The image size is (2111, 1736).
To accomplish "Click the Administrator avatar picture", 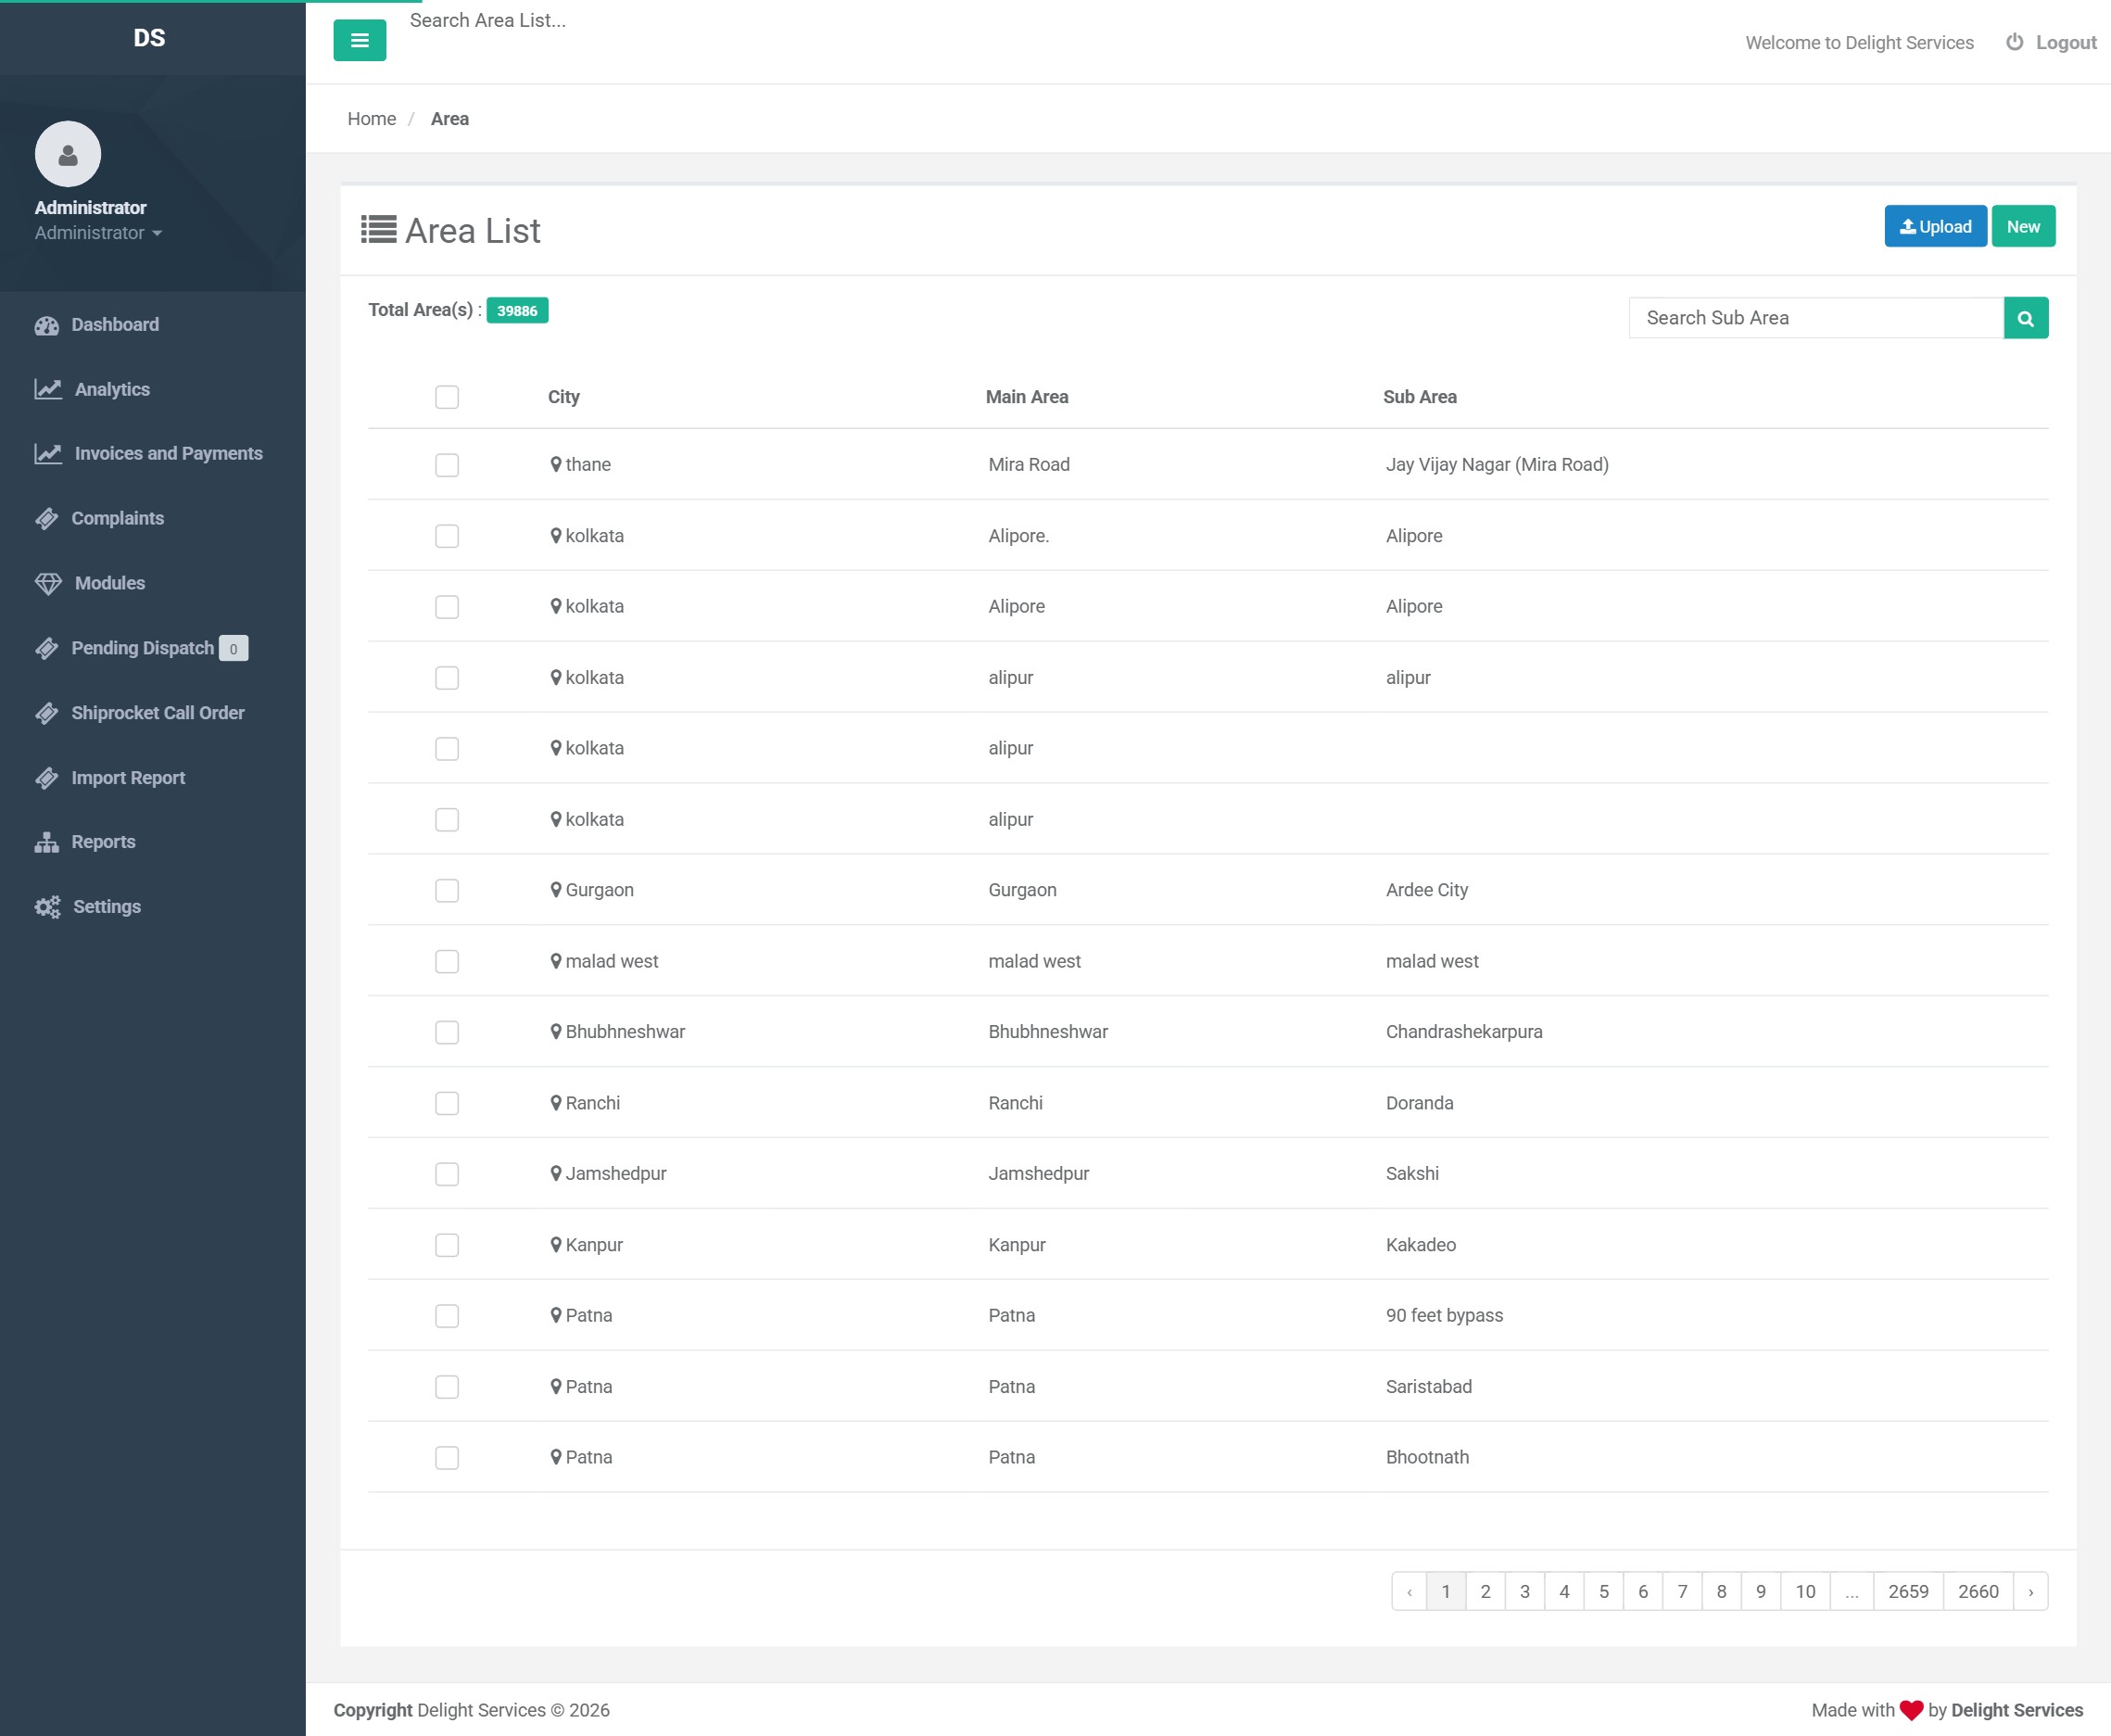I will [x=68, y=154].
